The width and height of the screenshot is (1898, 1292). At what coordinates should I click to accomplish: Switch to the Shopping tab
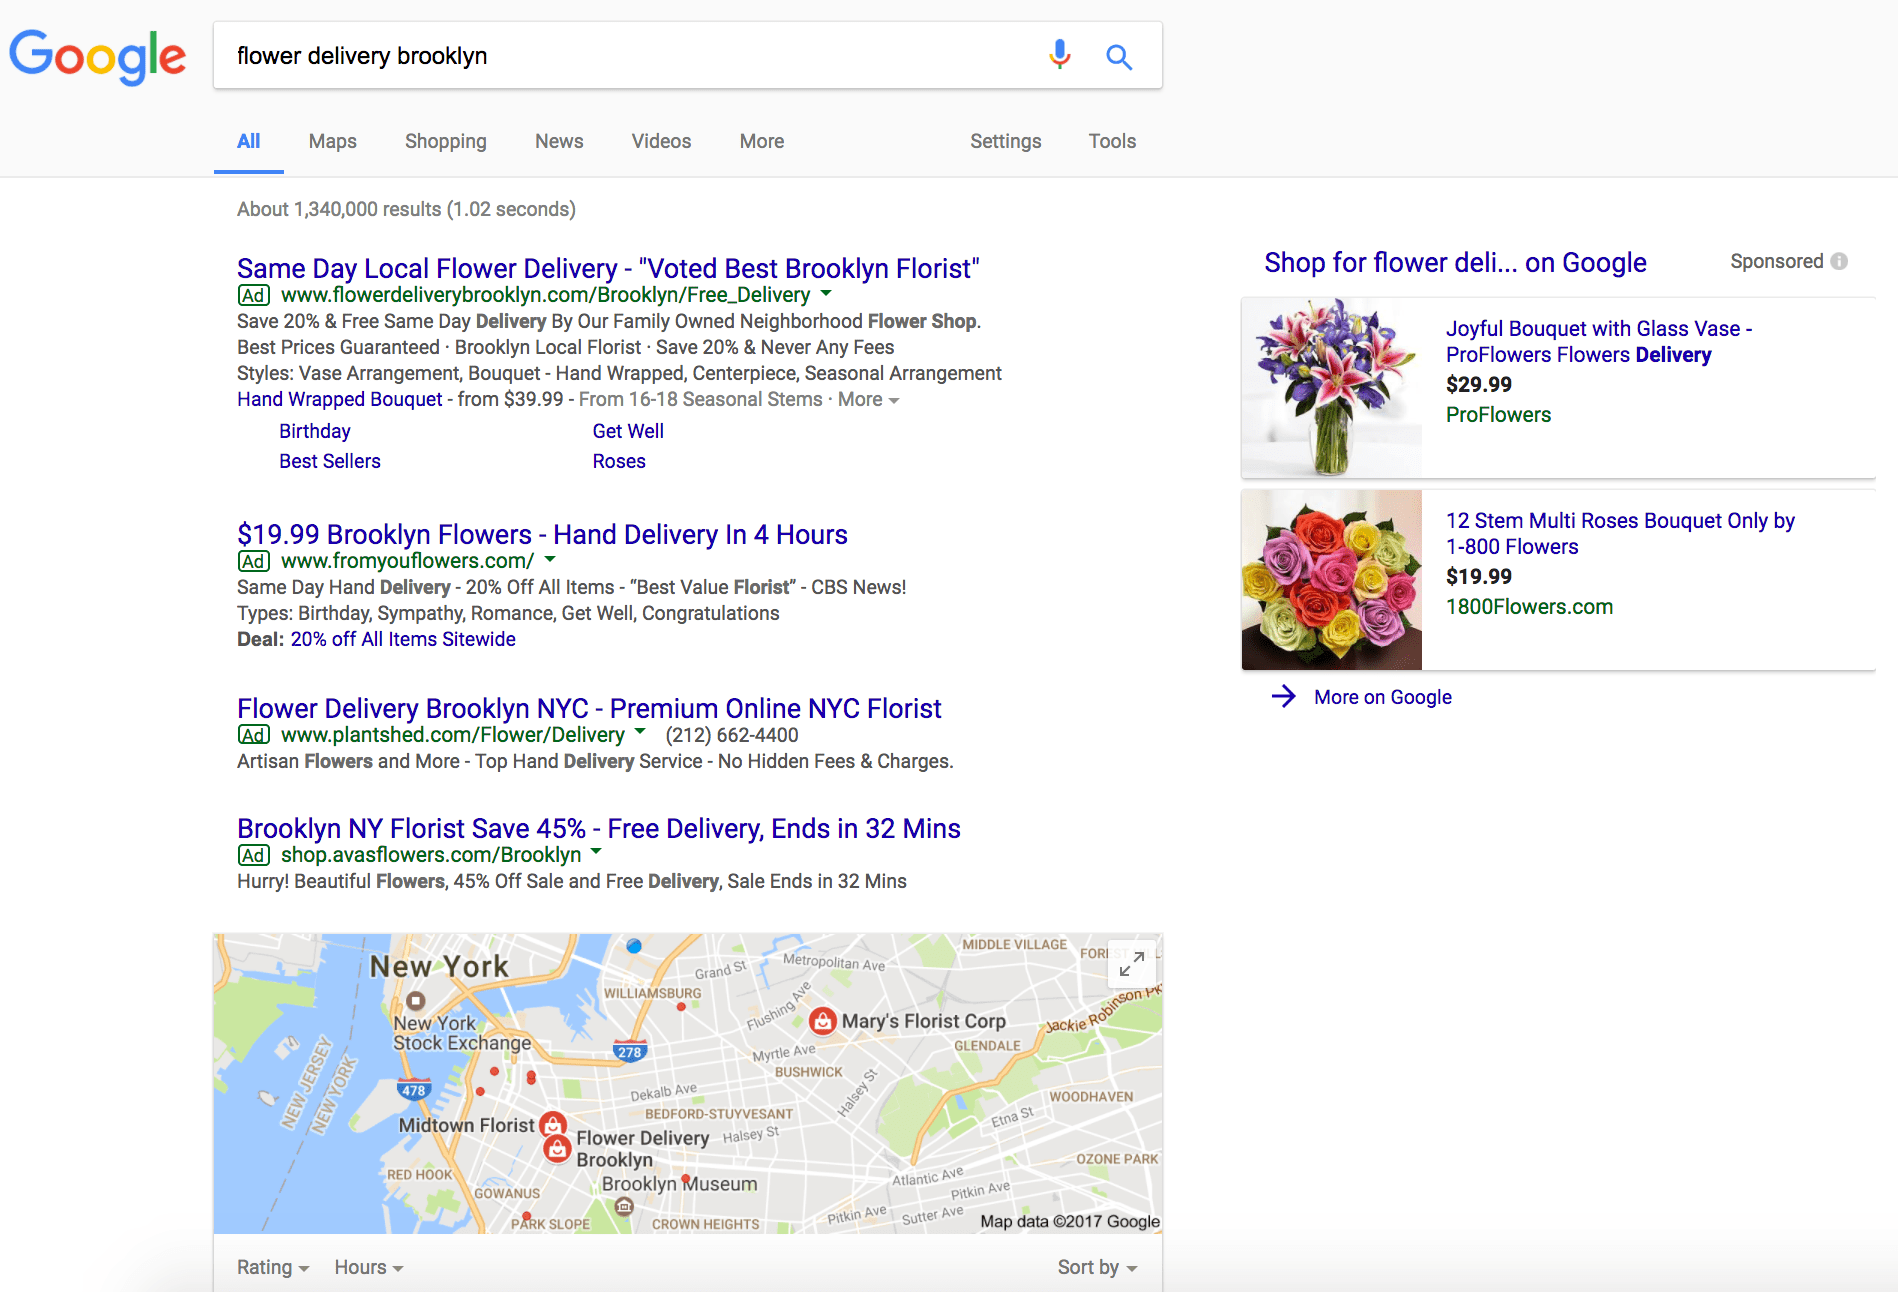[x=445, y=141]
